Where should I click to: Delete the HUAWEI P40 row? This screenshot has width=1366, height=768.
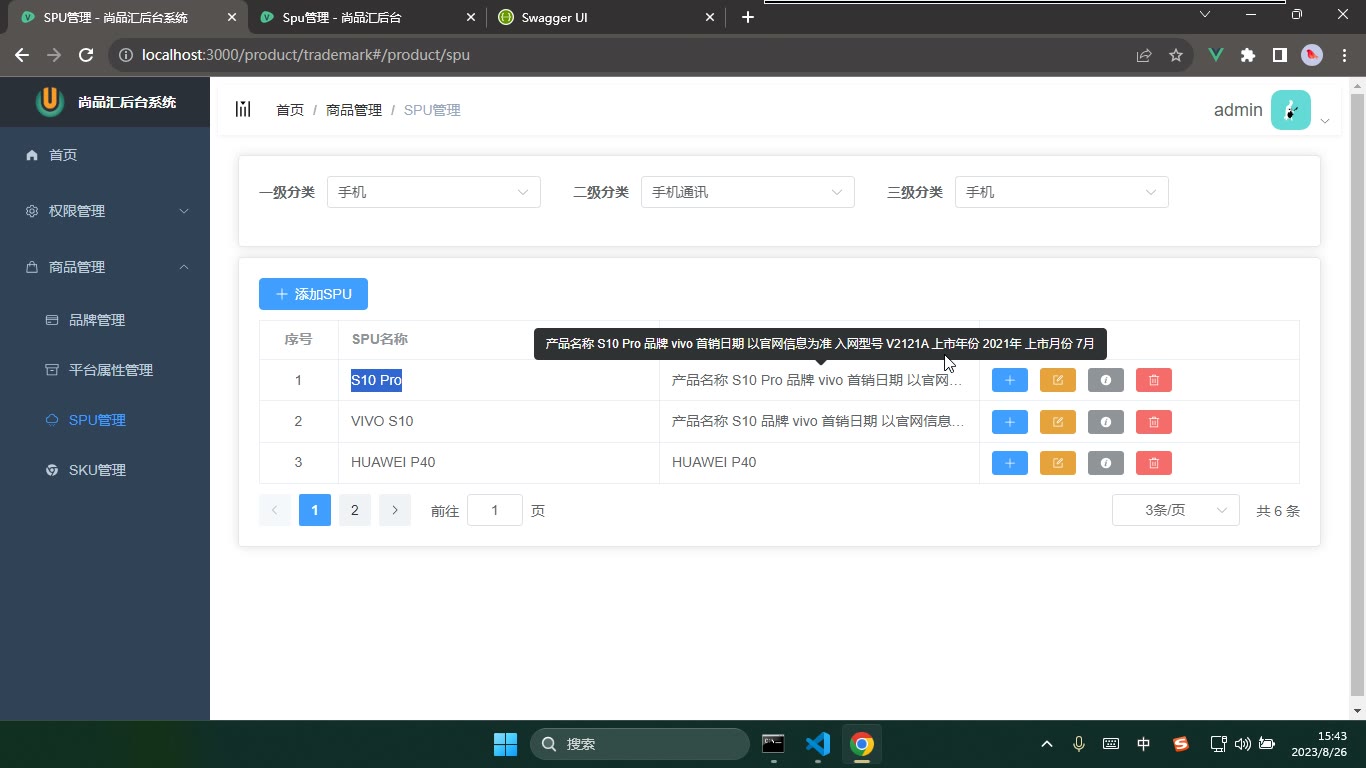click(x=1153, y=463)
